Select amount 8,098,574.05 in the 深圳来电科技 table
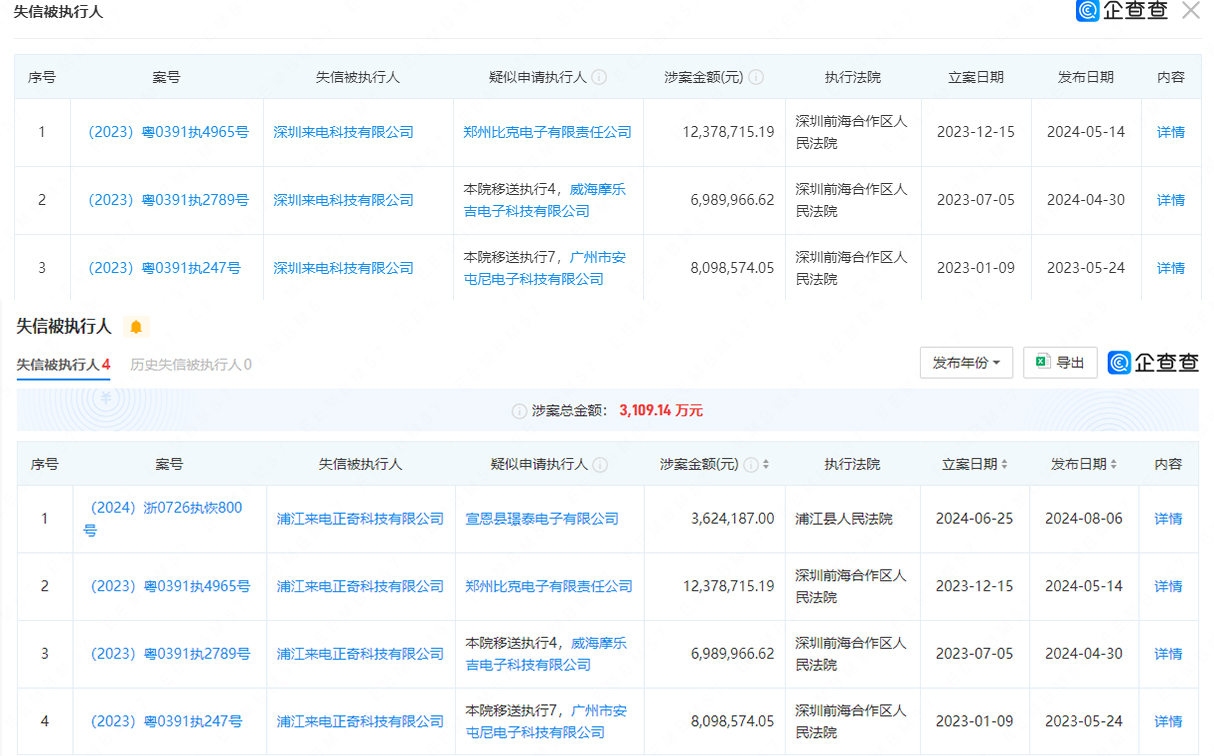The image size is (1214, 756). click(x=733, y=268)
